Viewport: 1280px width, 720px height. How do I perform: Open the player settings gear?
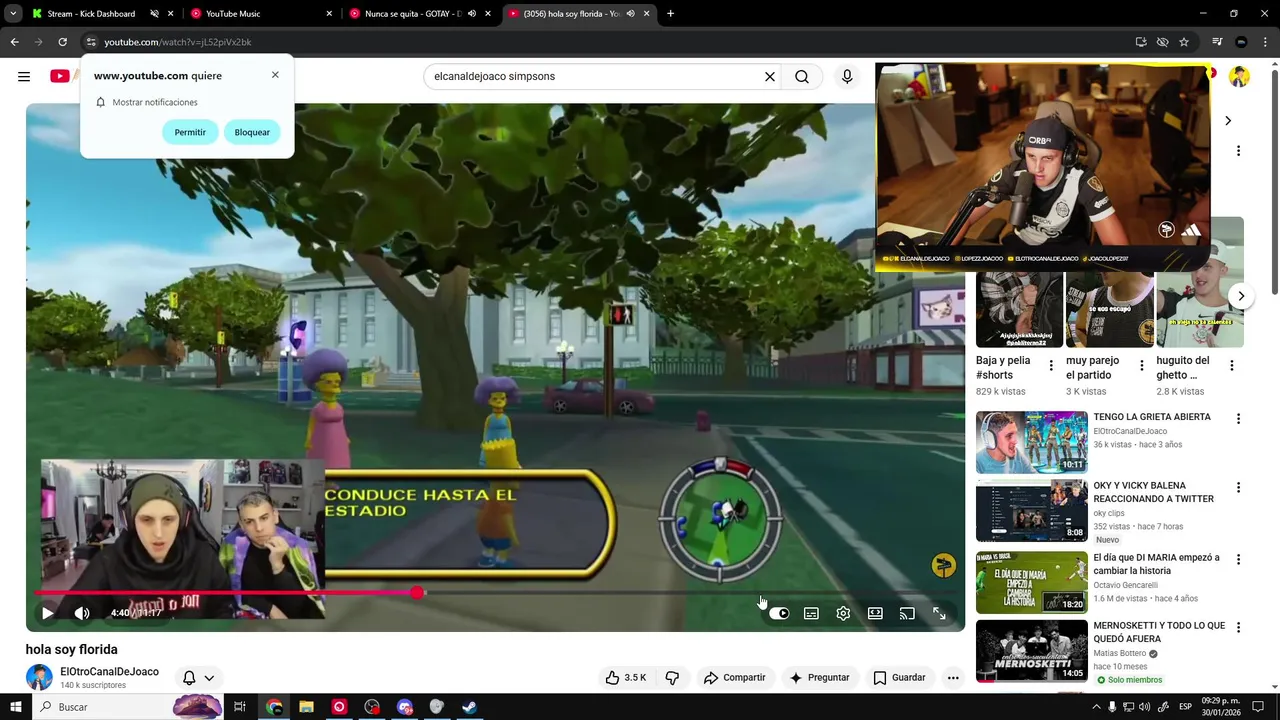(x=843, y=613)
